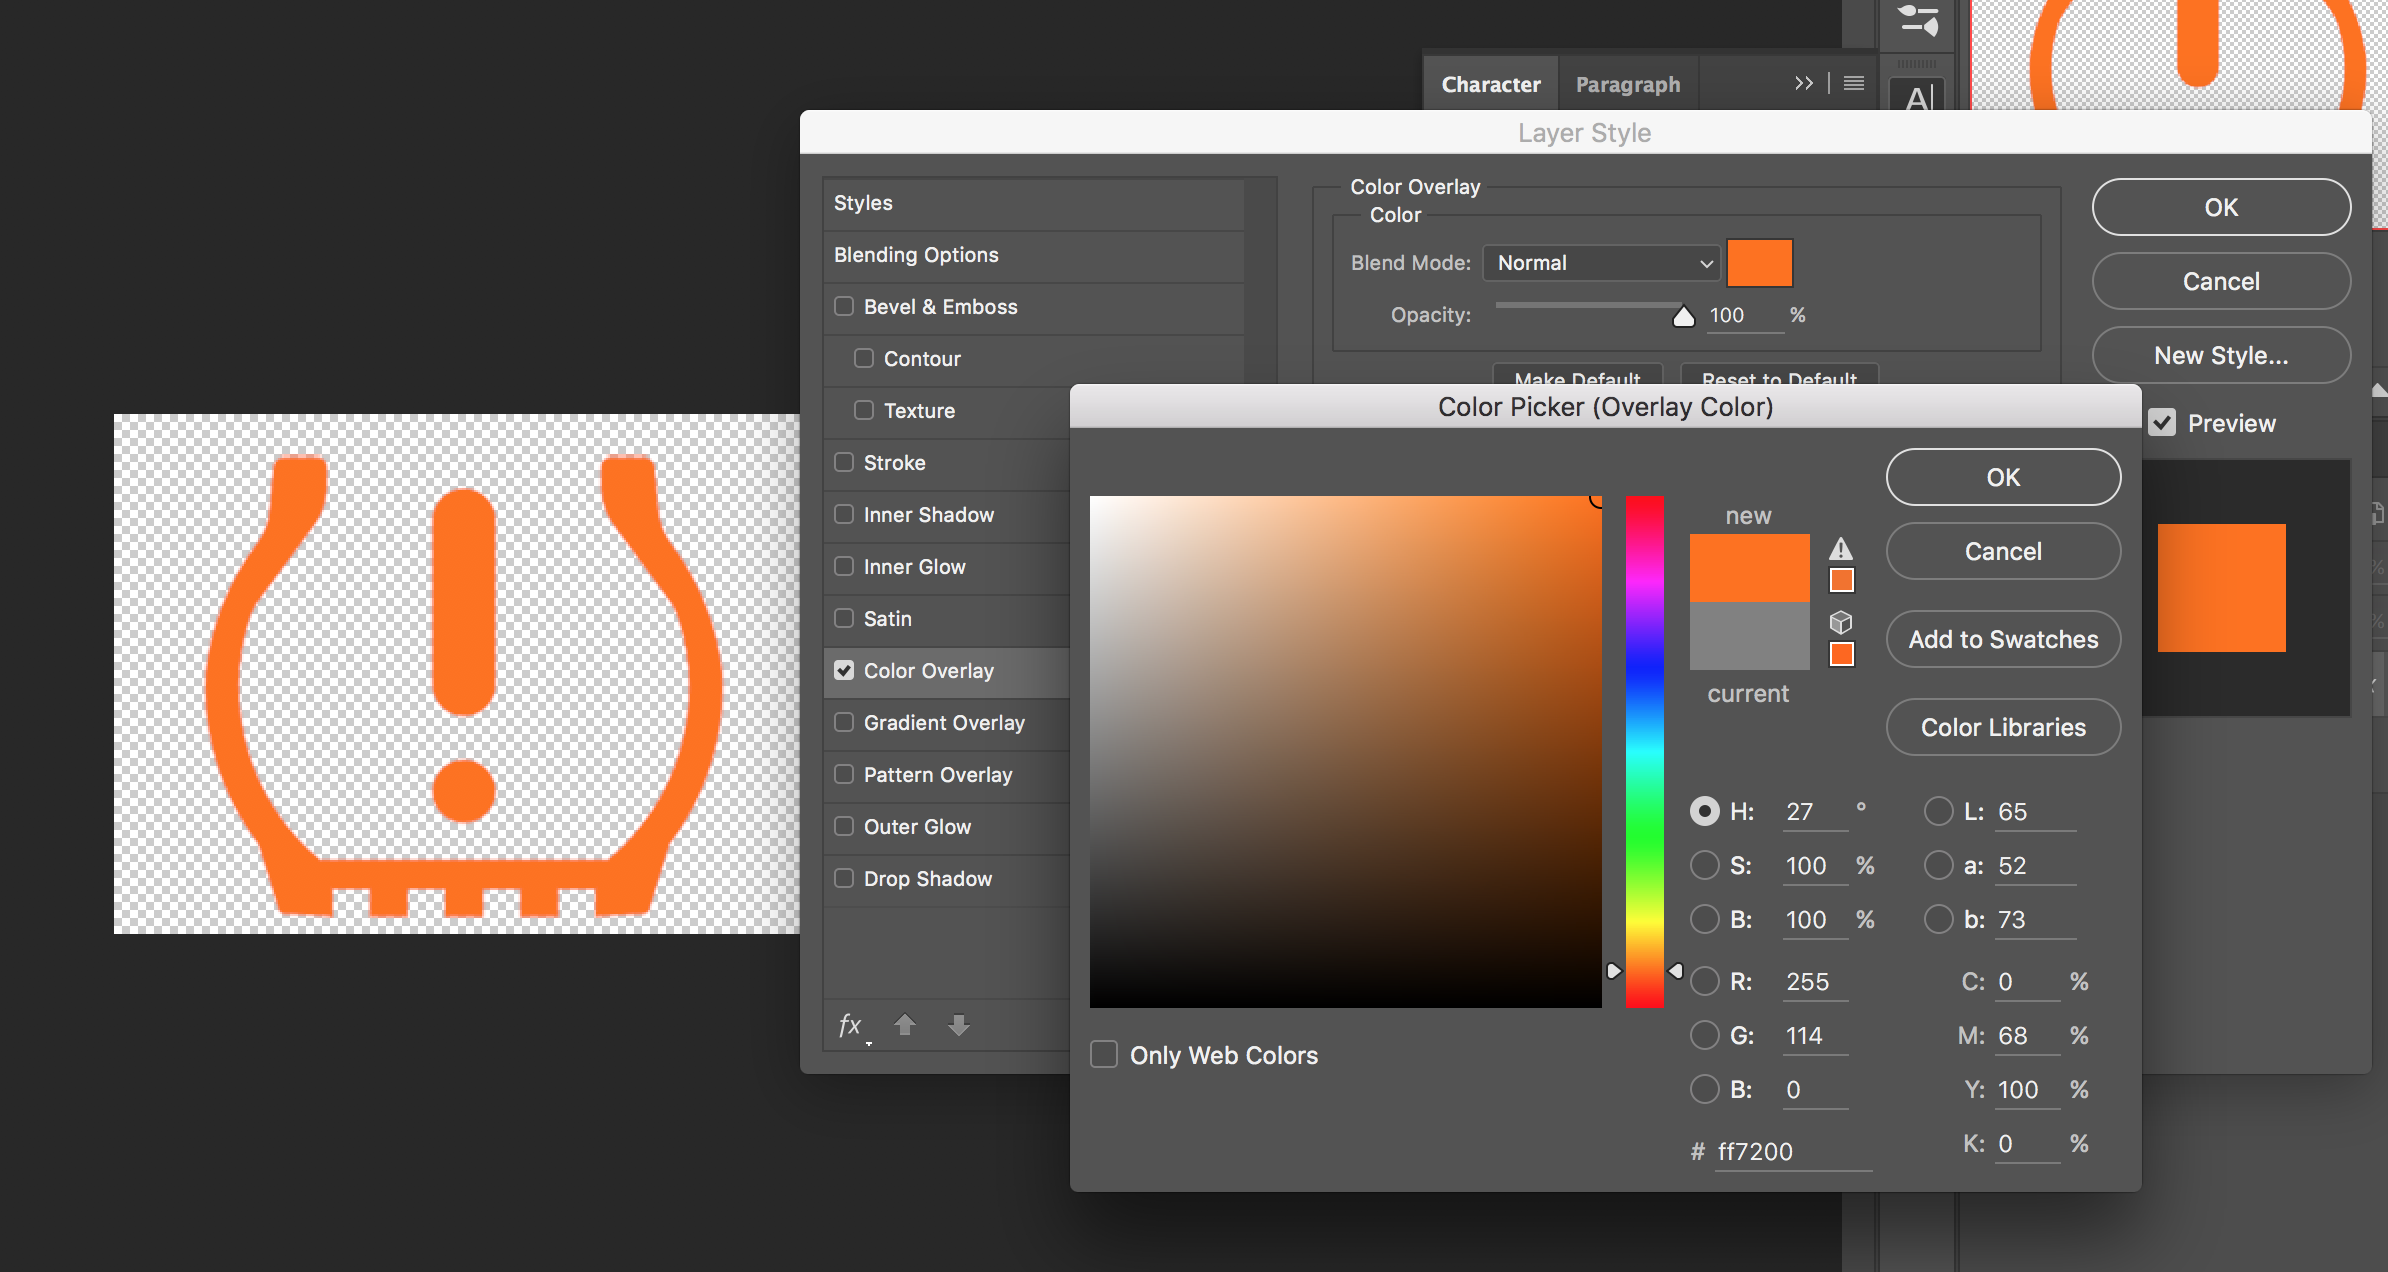Click the hex color input field

[x=1793, y=1151]
